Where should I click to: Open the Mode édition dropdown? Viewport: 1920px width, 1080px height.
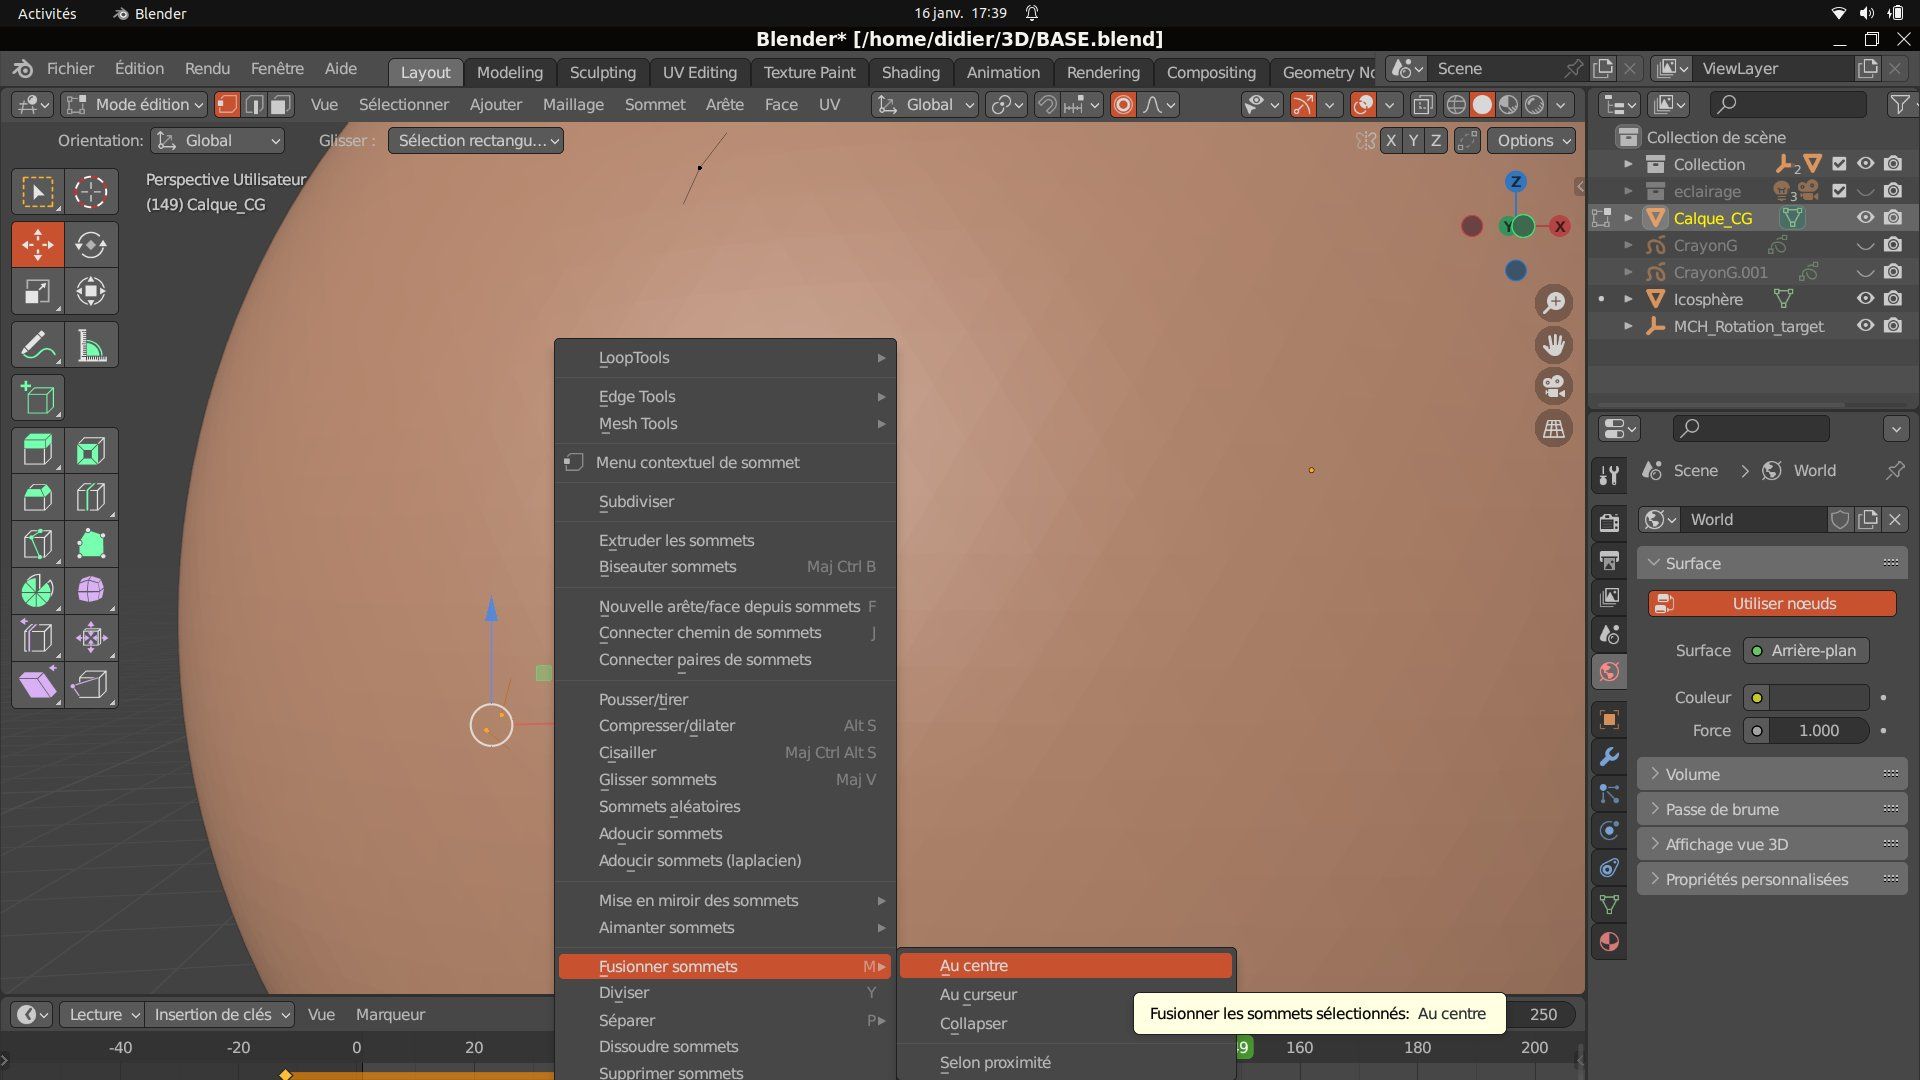(134, 104)
